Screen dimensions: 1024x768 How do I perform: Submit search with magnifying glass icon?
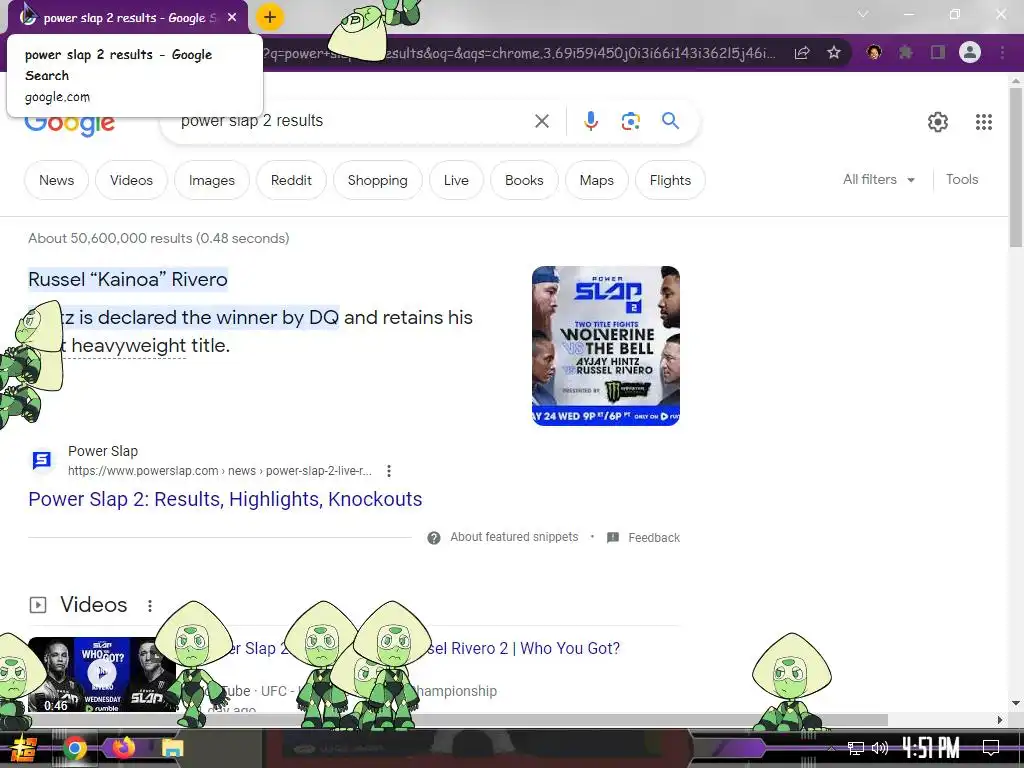click(x=670, y=121)
